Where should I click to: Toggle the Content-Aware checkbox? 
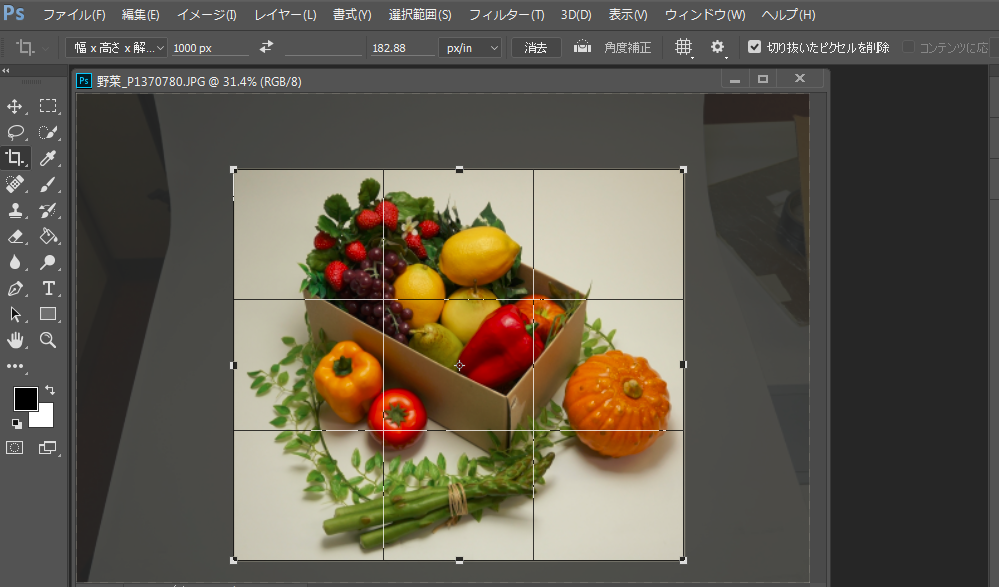click(909, 47)
